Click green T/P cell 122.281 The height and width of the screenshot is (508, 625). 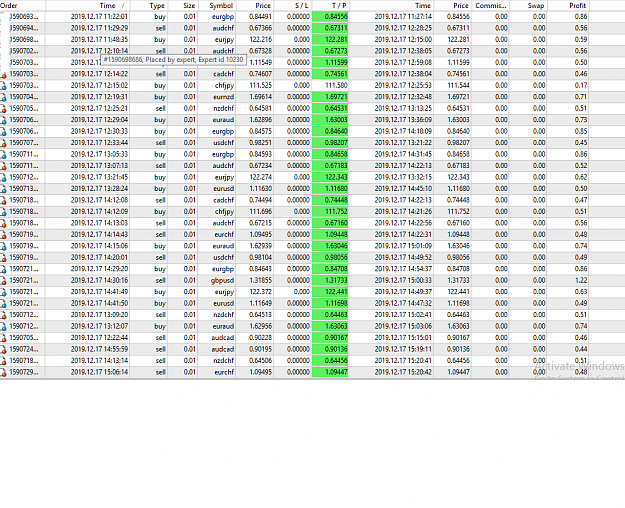[x=330, y=40]
